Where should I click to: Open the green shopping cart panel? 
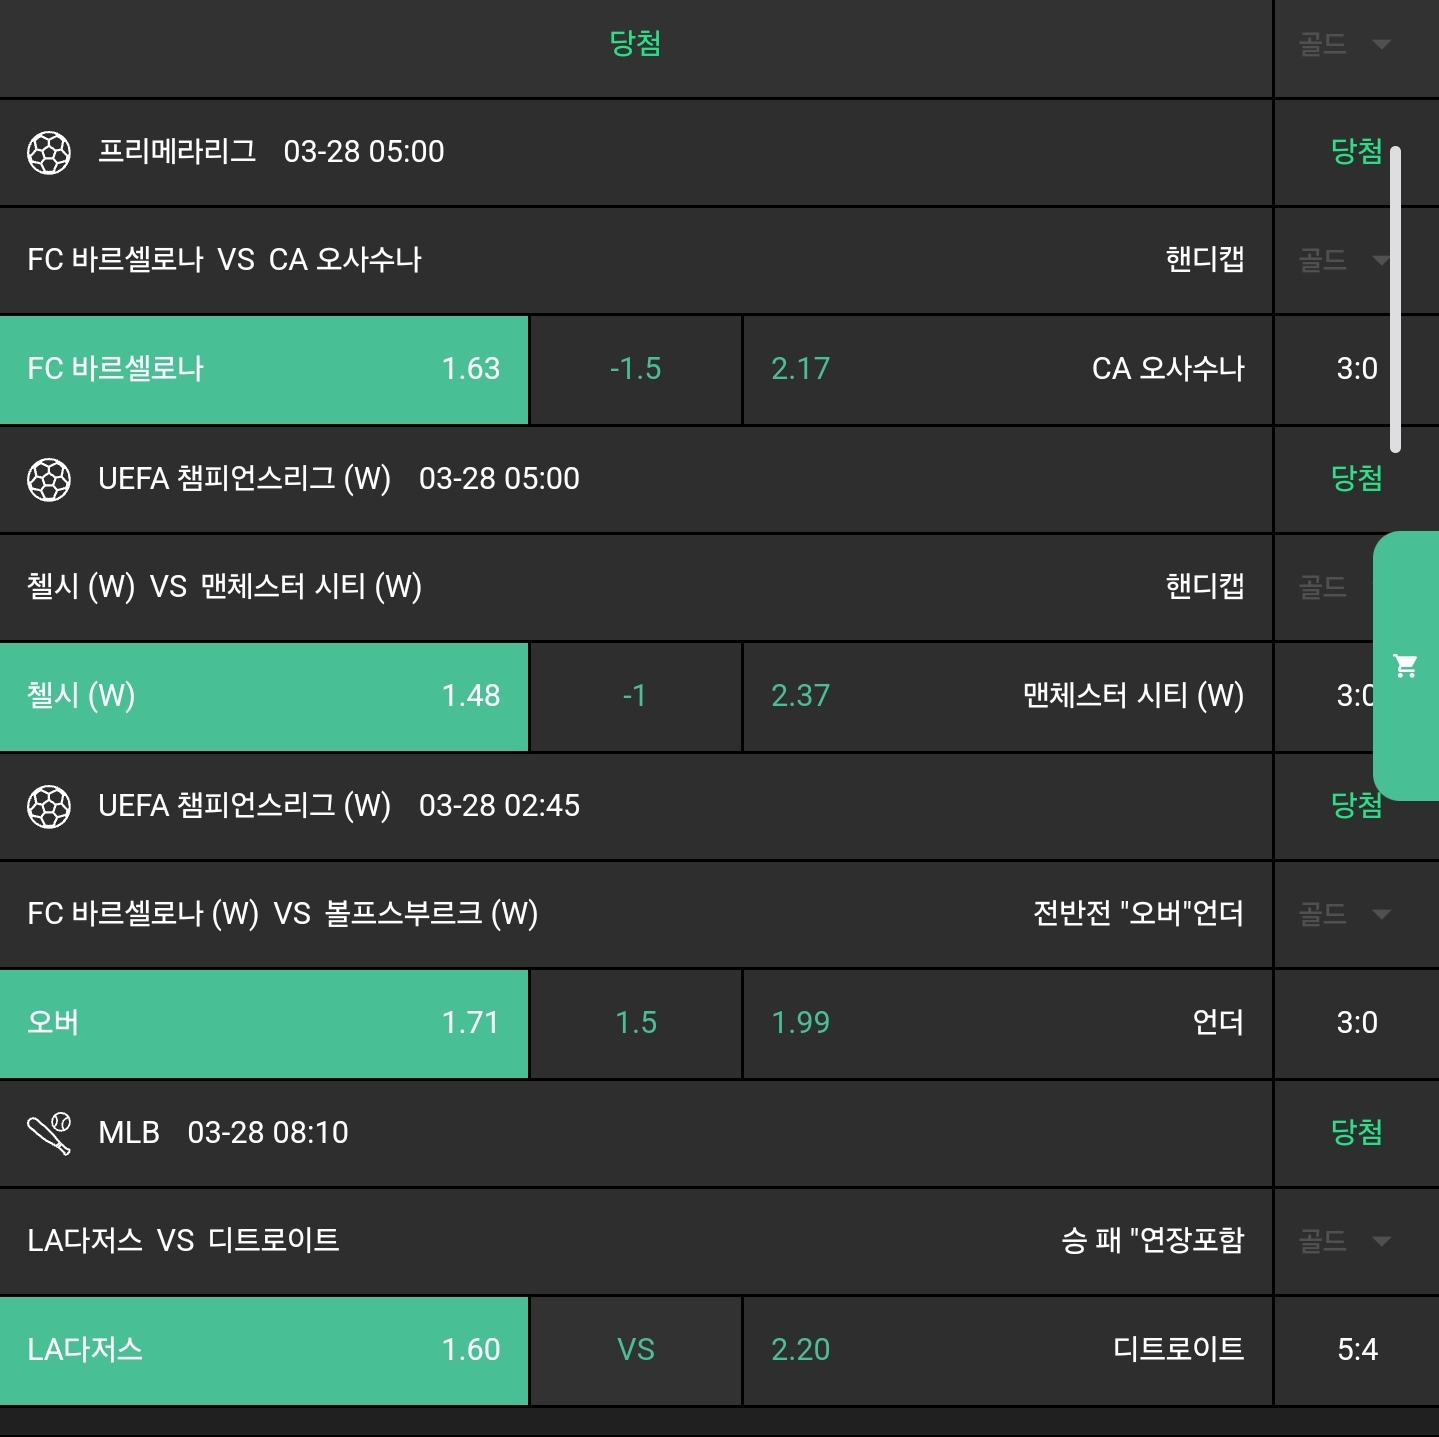click(x=1406, y=666)
